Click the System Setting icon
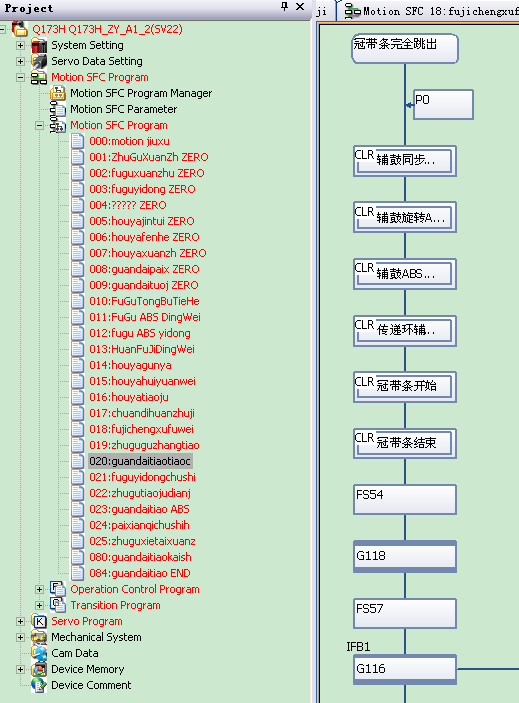Viewport: 519px width, 703px height. click(39, 45)
